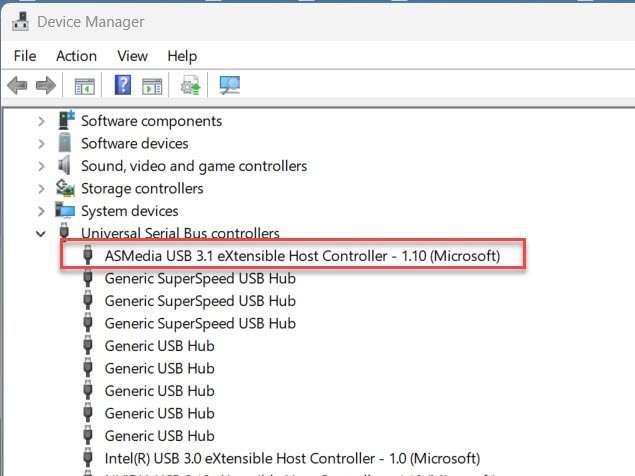Image resolution: width=635 pixels, height=476 pixels.
Task: Select Sound, video and game controllers
Action: click(194, 166)
